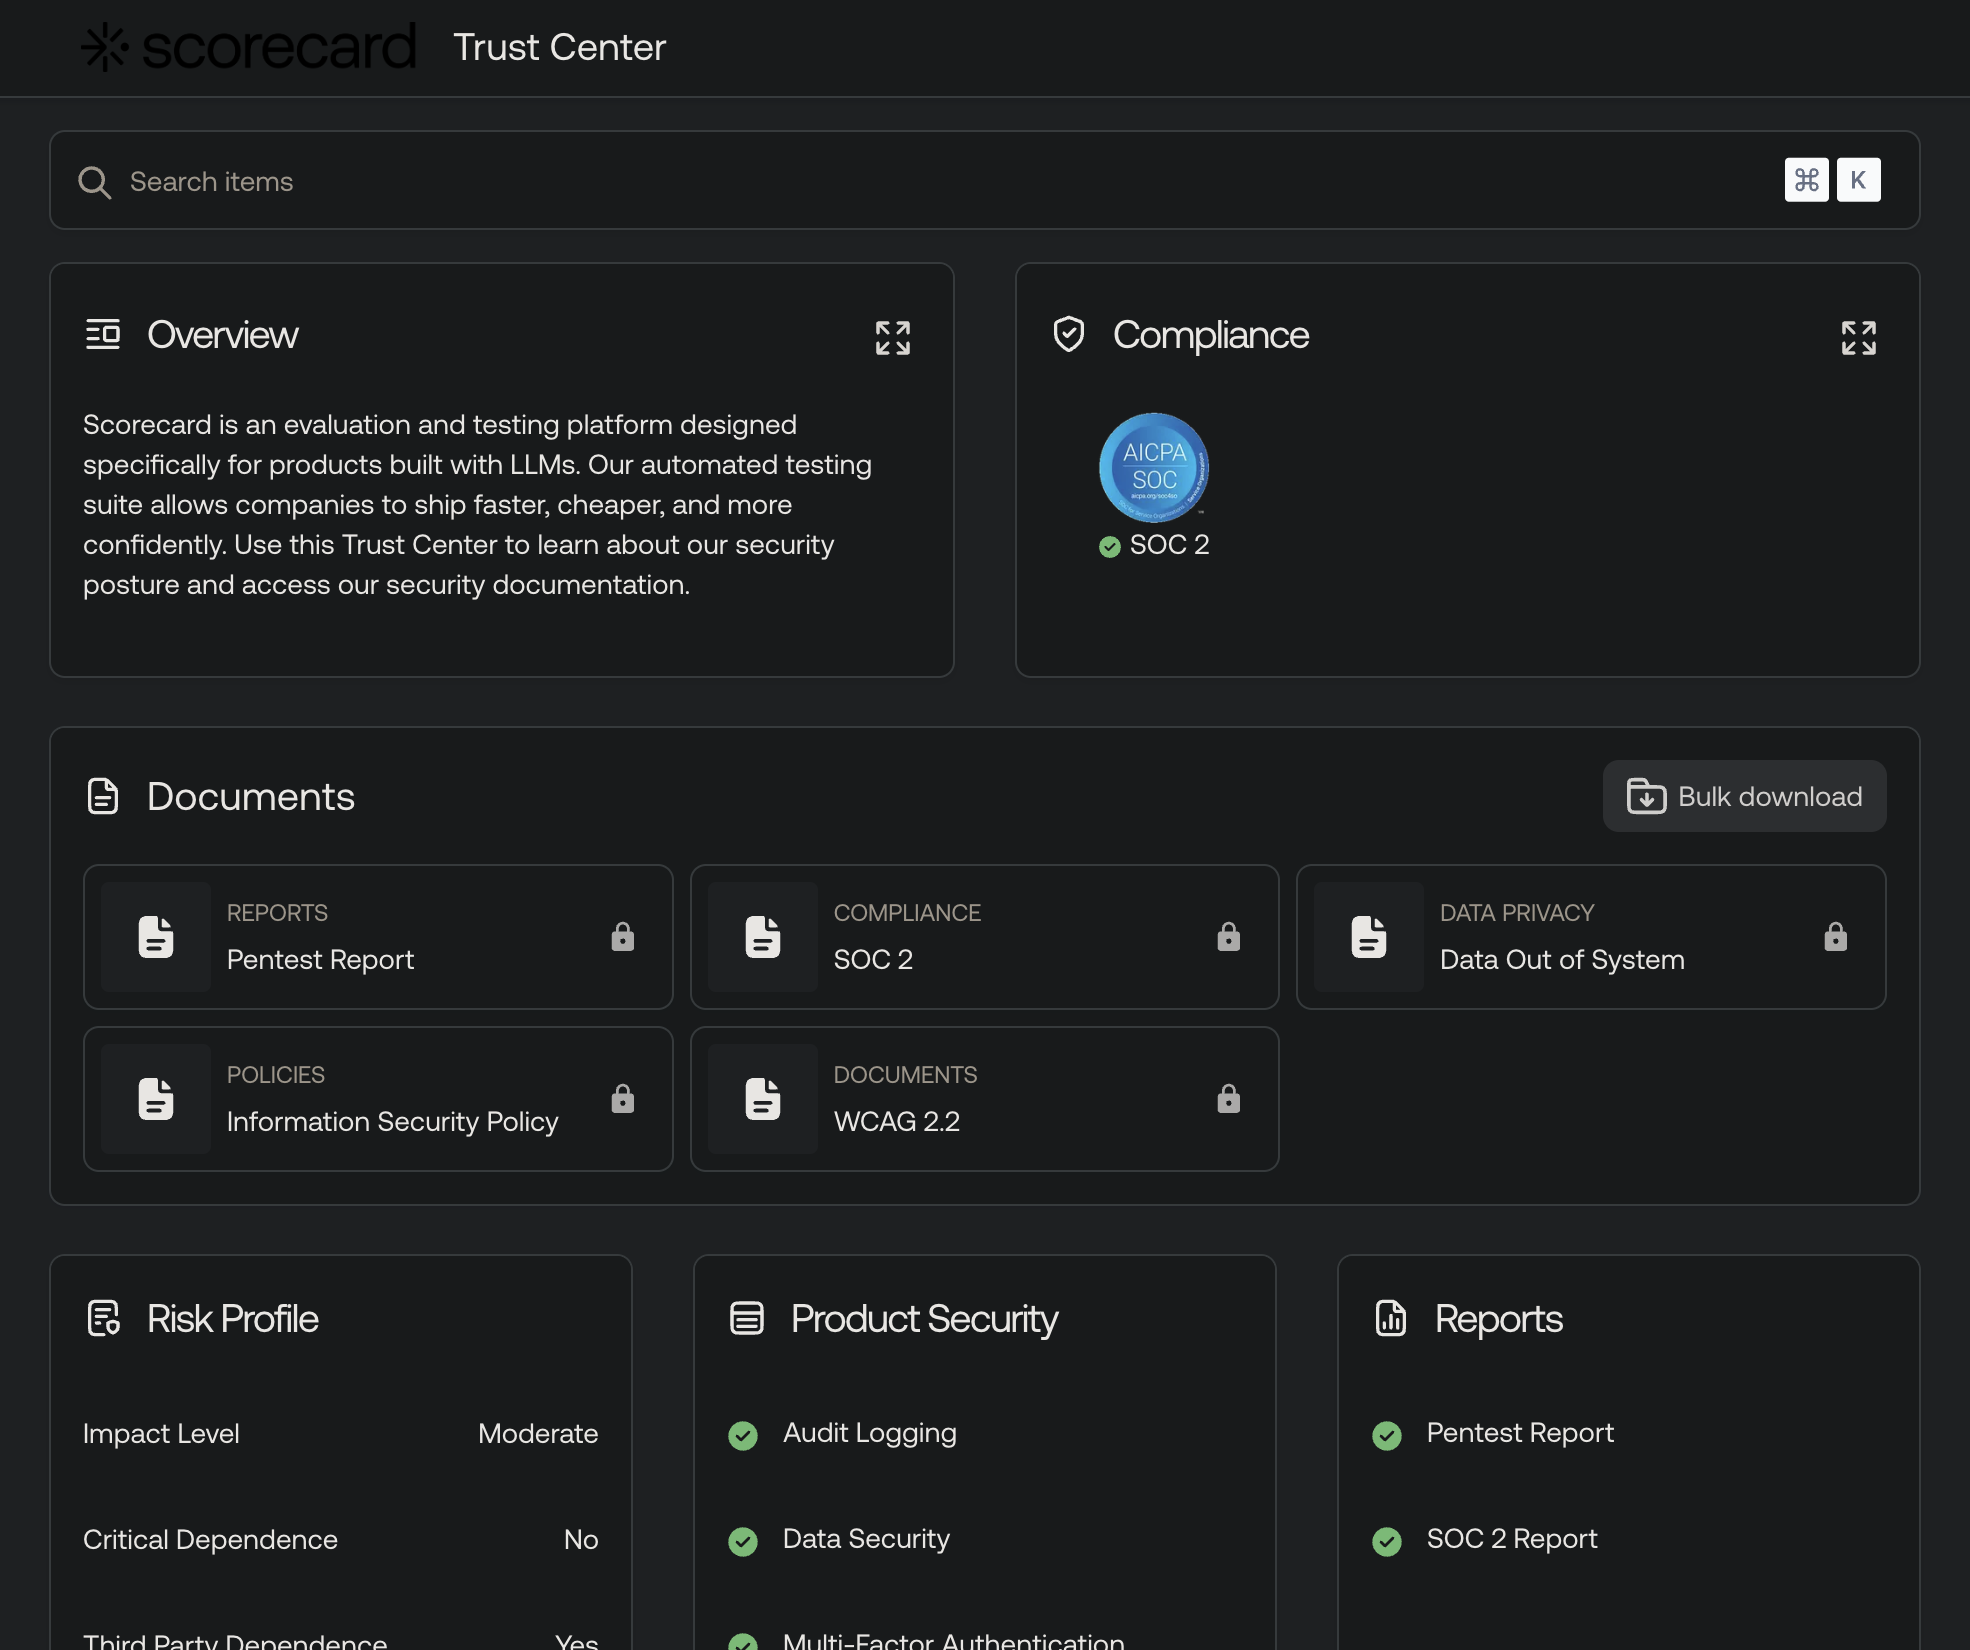Select Data Security item
The height and width of the screenshot is (1650, 1970).
coord(866,1539)
